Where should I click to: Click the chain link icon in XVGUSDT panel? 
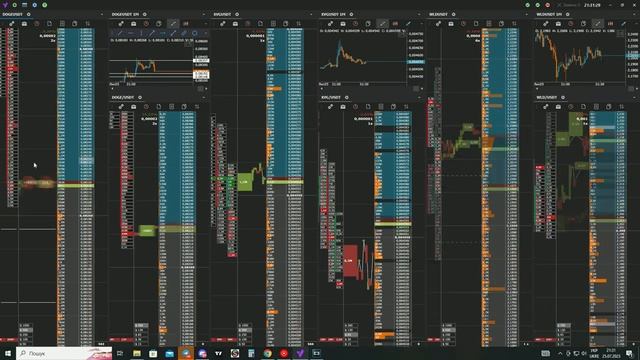(x=223, y=24)
